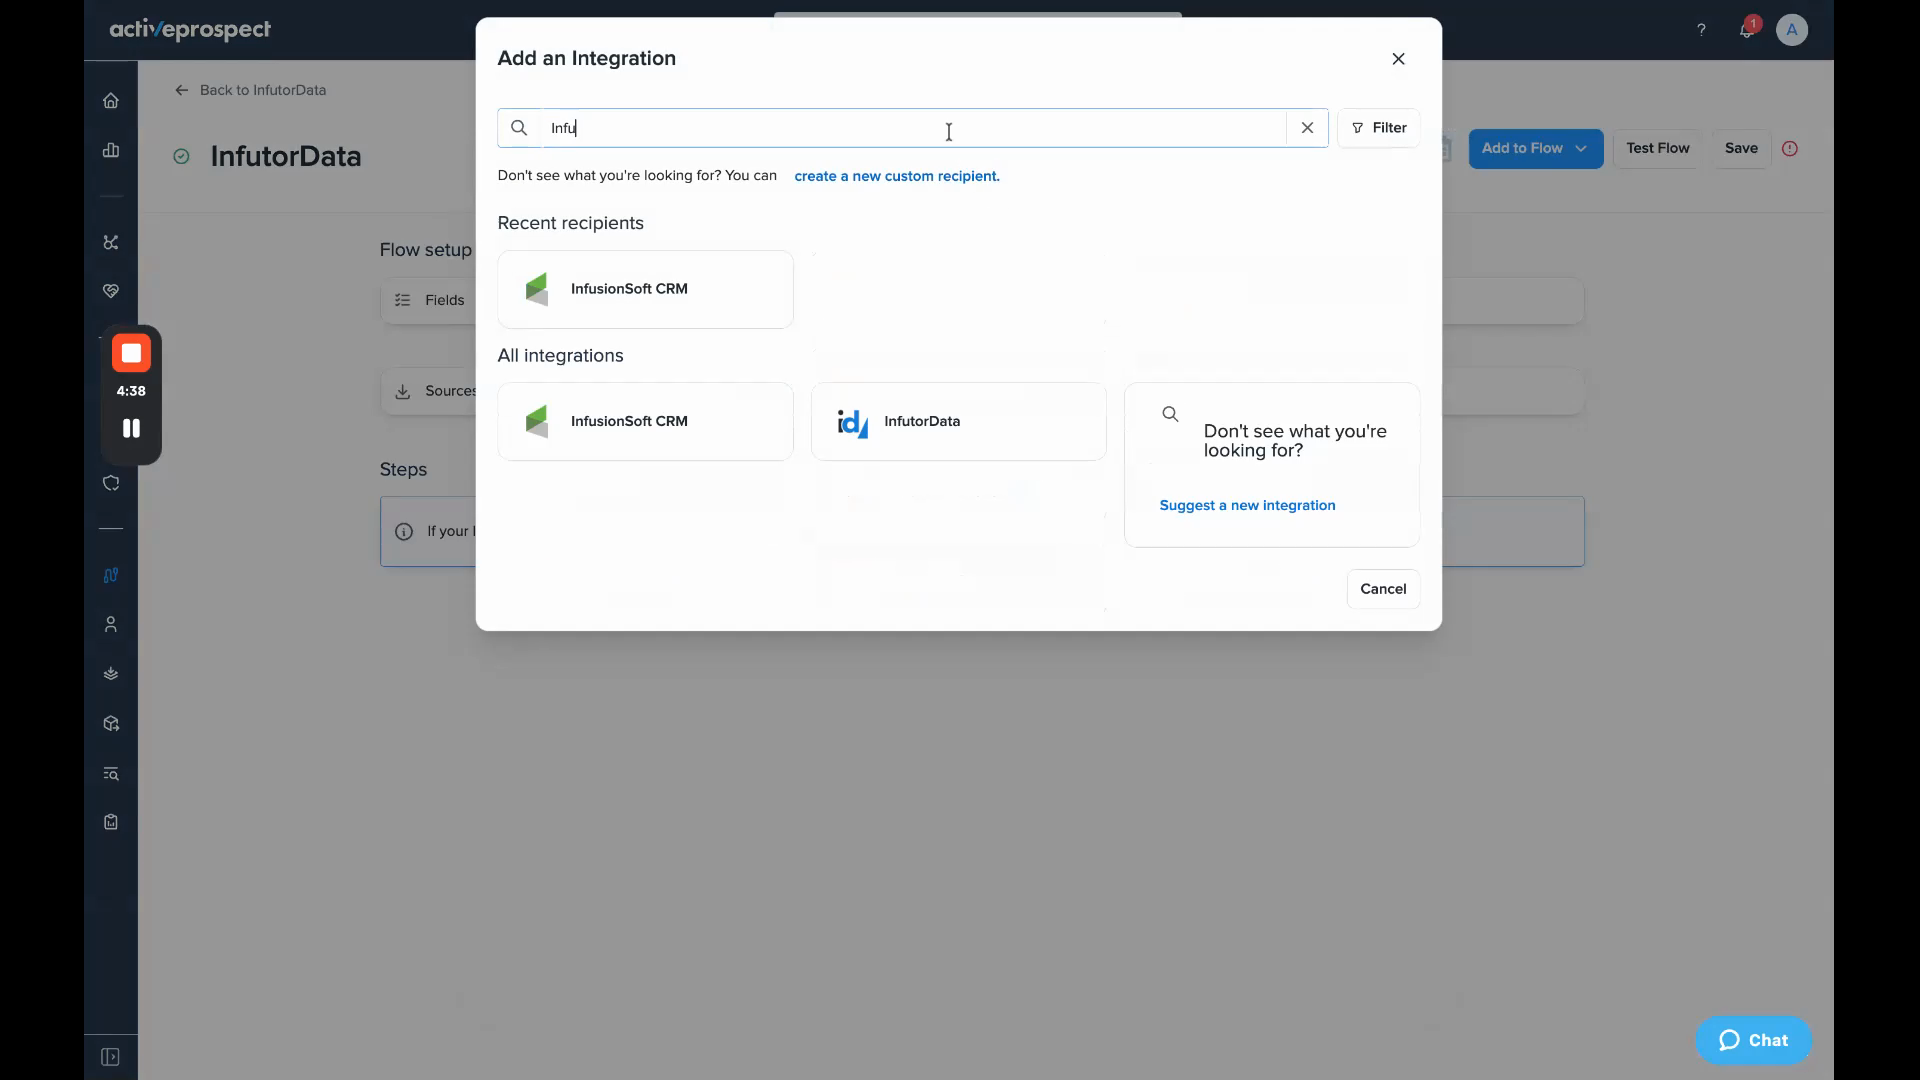Open the package cube sidebar icon
The image size is (1920, 1080).
(x=111, y=723)
